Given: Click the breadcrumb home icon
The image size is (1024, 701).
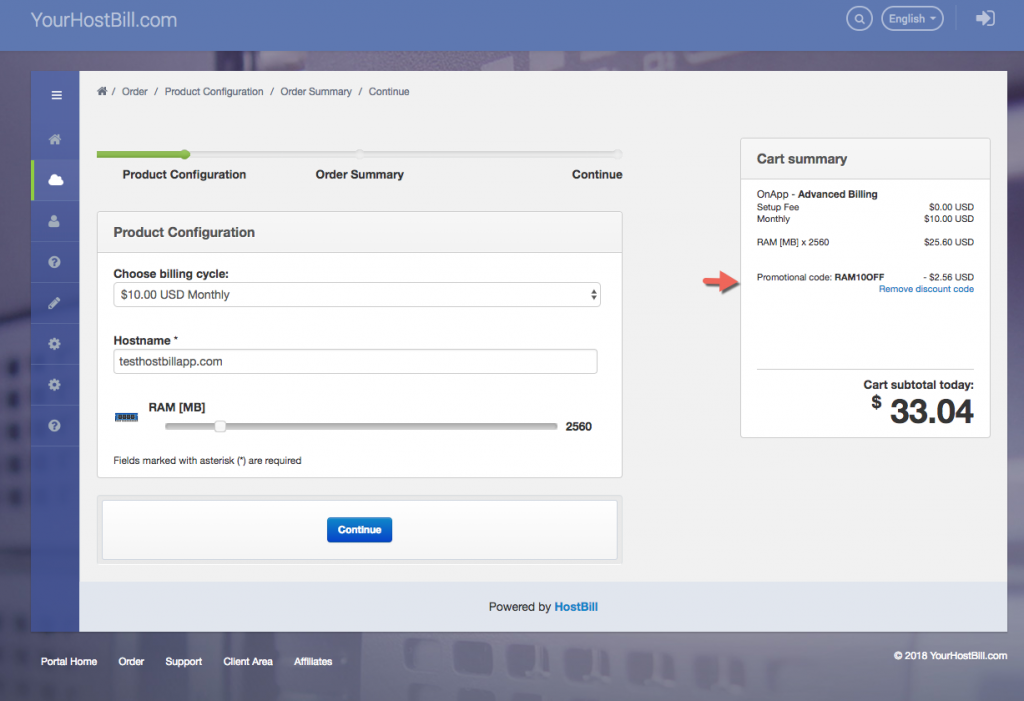Looking at the screenshot, I should coord(102,91).
